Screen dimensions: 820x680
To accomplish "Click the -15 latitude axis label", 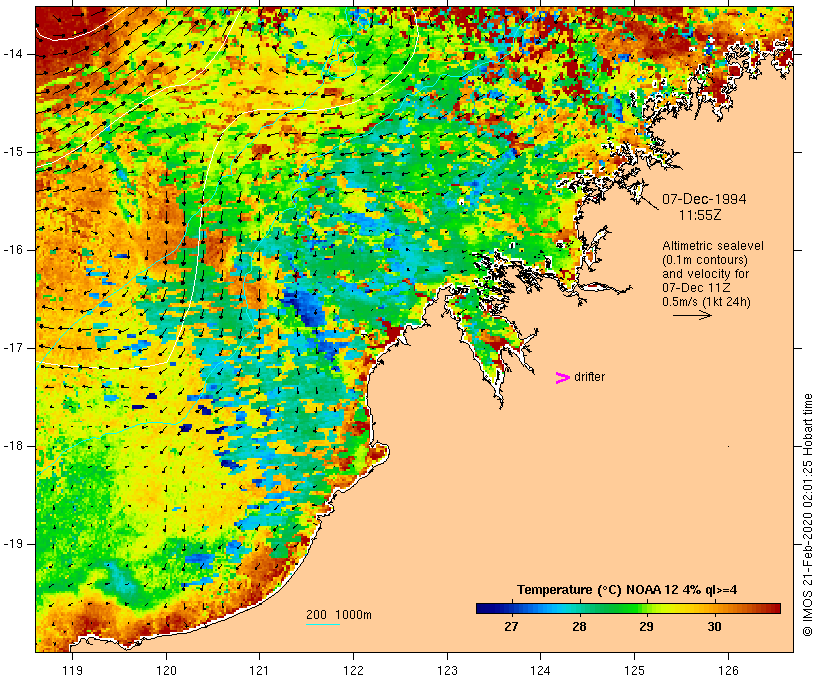I will pyautogui.click(x=13, y=152).
